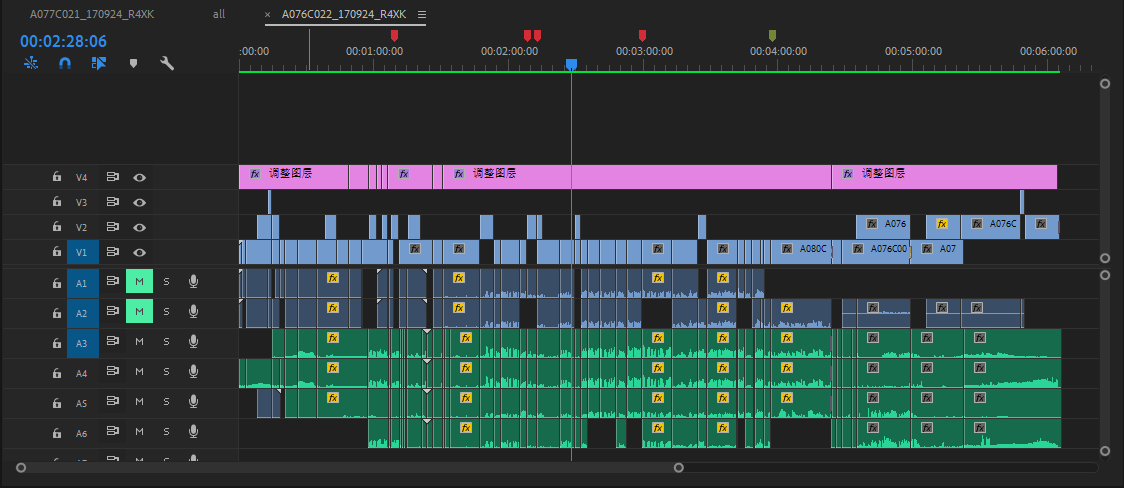Toggle nest sequence insert icon
Screen dimensions: 1124x488
(31, 63)
